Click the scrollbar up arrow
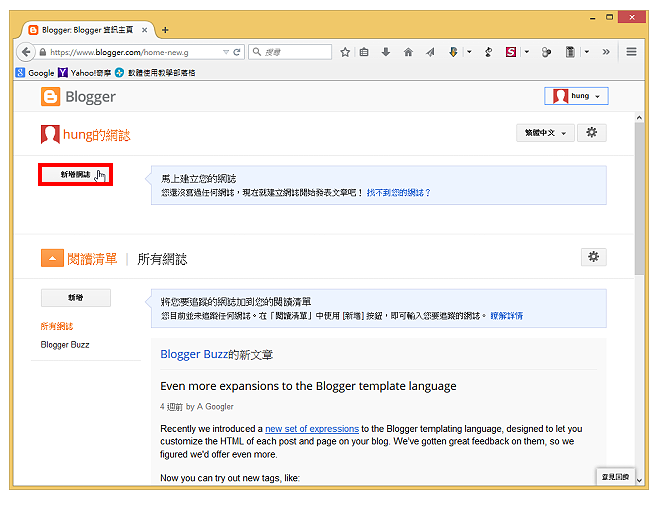The width and height of the screenshot is (661, 505). [x=639, y=118]
